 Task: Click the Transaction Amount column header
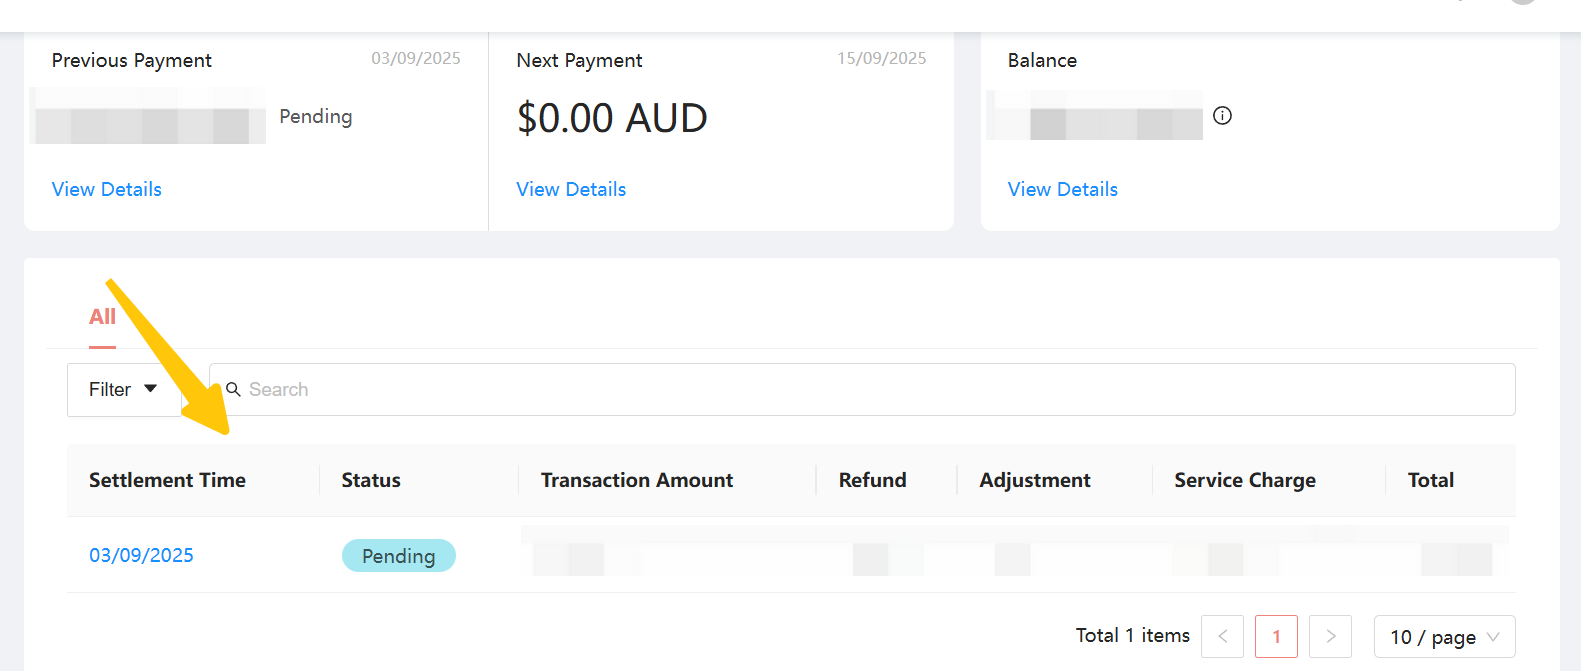pos(637,480)
